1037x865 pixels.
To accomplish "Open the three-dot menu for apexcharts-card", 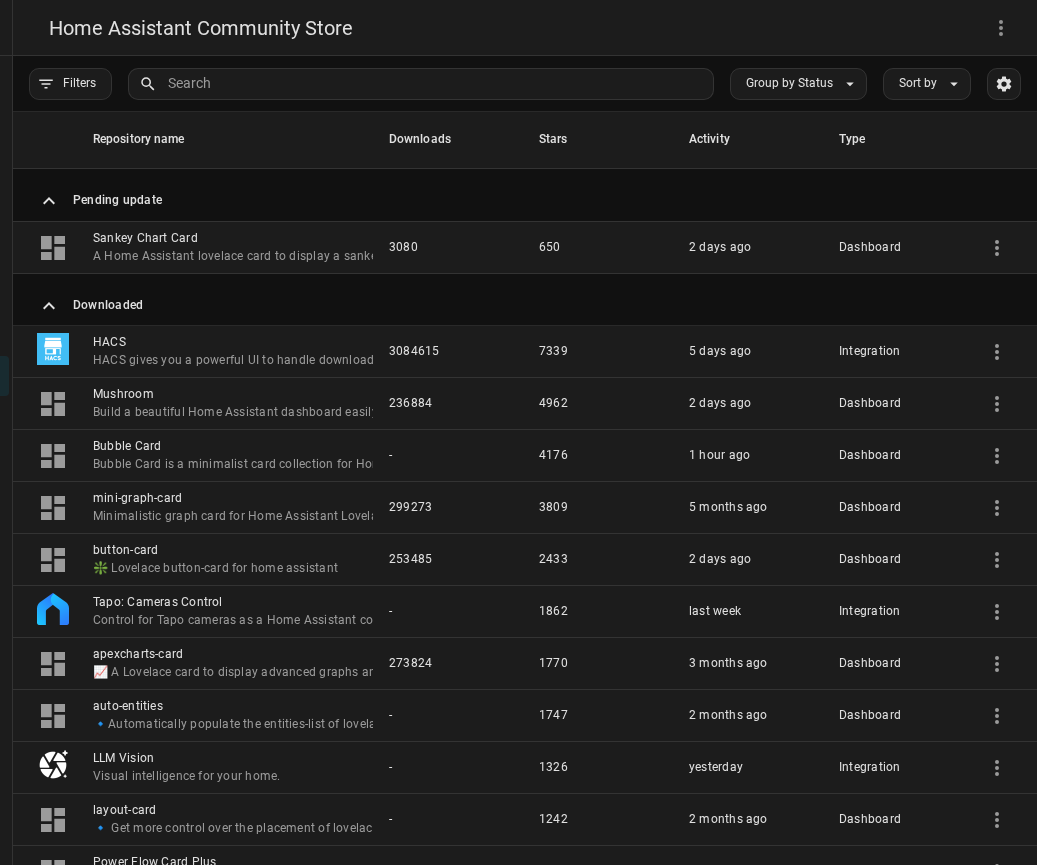I will pos(997,664).
